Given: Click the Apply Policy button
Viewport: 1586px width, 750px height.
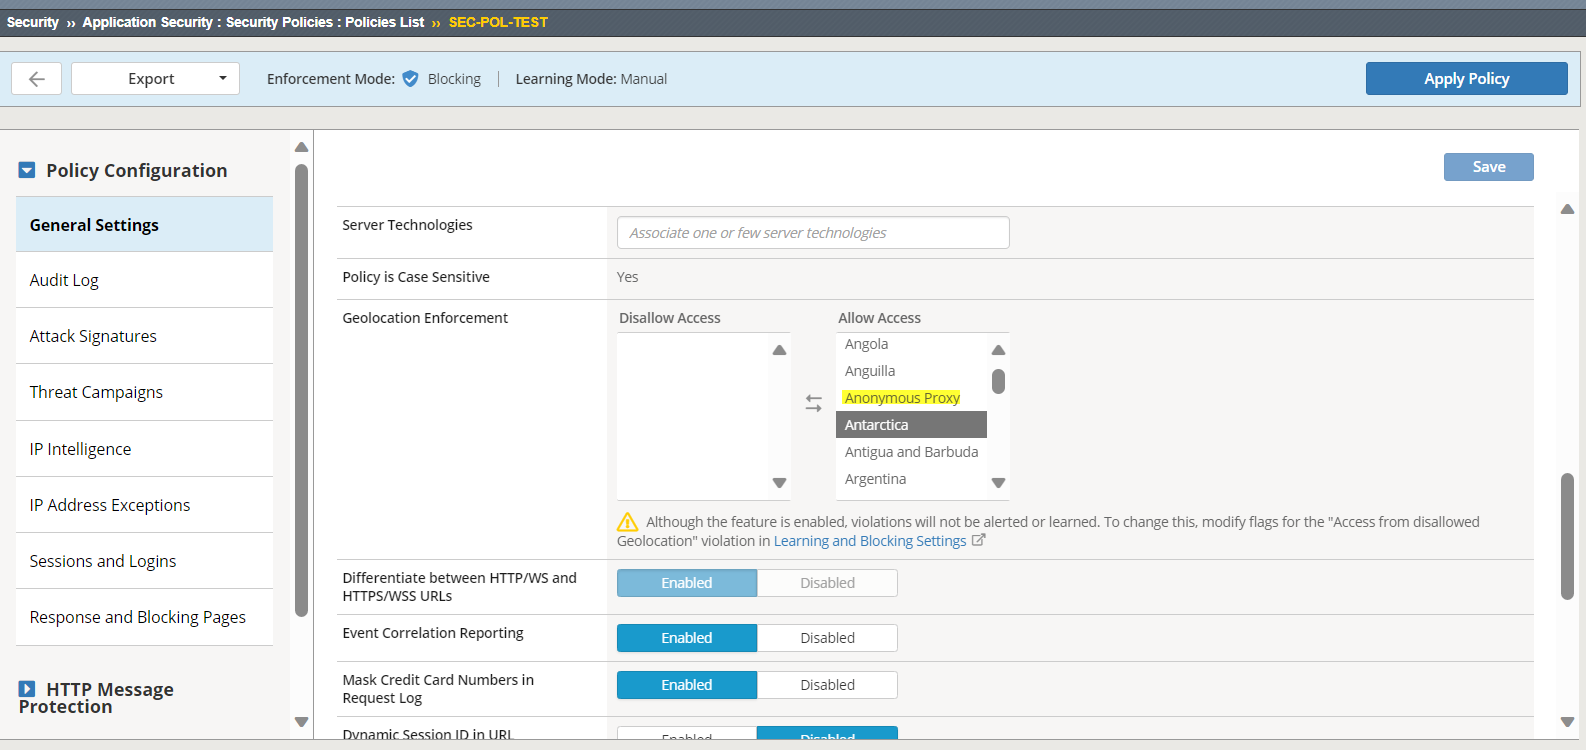Looking at the screenshot, I should (x=1466, y=79).
